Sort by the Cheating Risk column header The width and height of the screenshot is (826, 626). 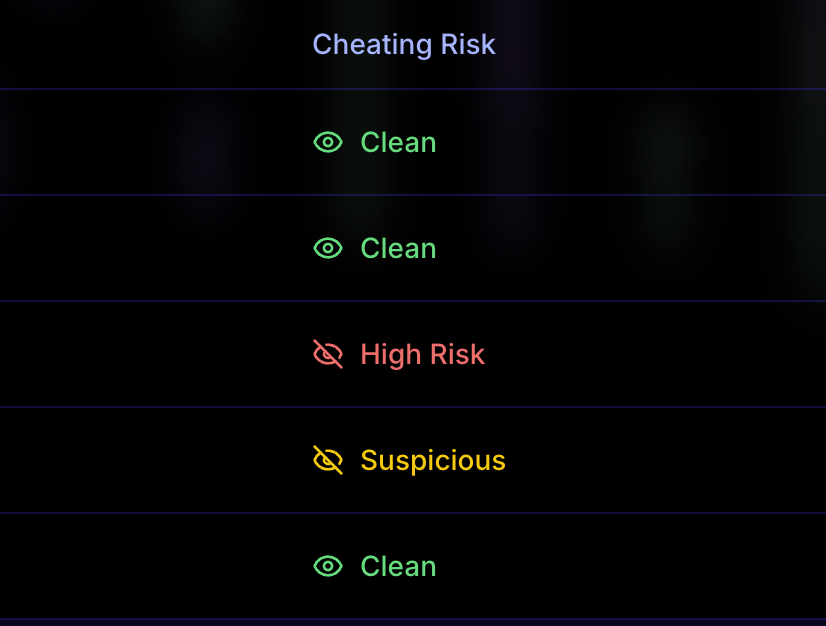pyautogui.click(x=404, y=45)
